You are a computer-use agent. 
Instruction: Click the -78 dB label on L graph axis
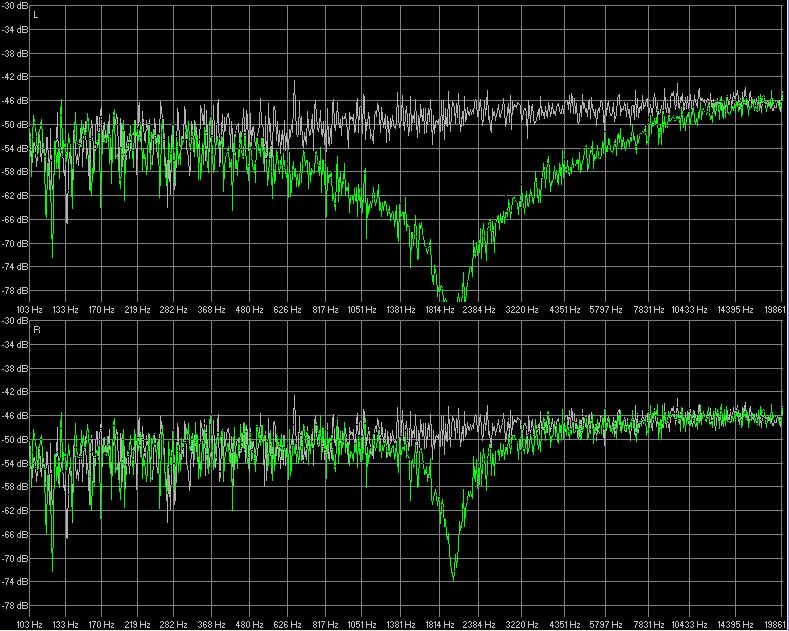tap(15, 291)
